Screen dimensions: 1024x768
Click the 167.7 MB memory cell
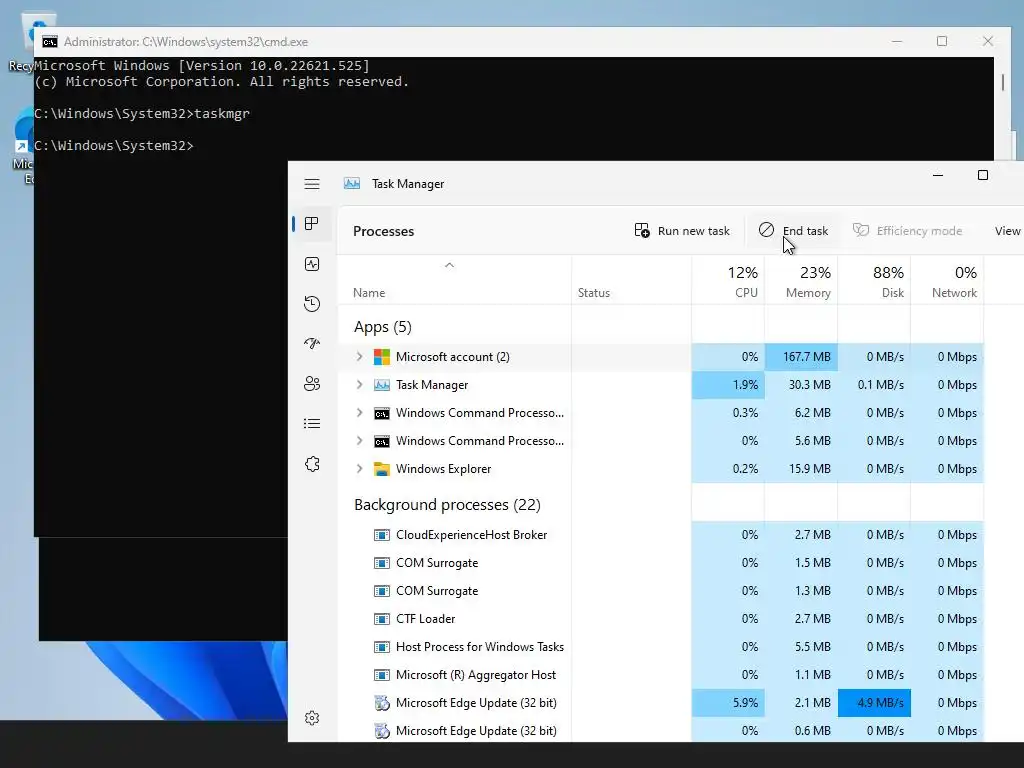click(x=801, y=357)
